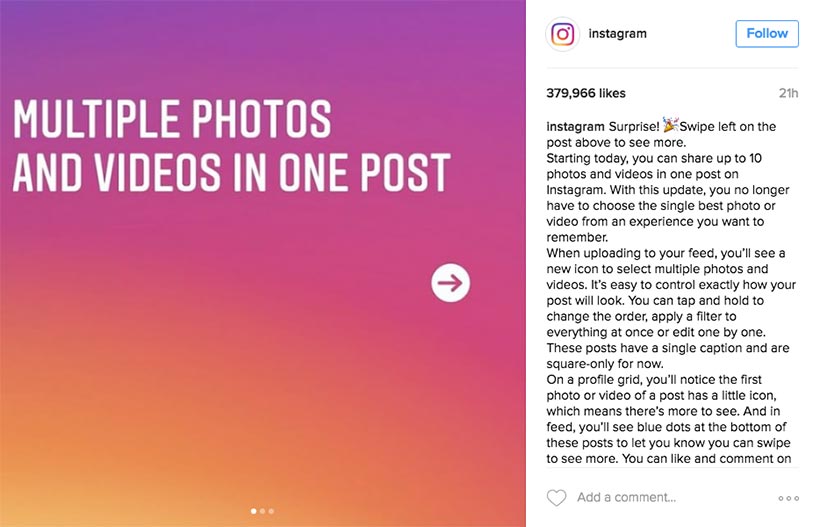The height and width of the screenshot is (527, 820).
Task: Select the first carousel indicator dot
Action: click(x=254, y=511)
